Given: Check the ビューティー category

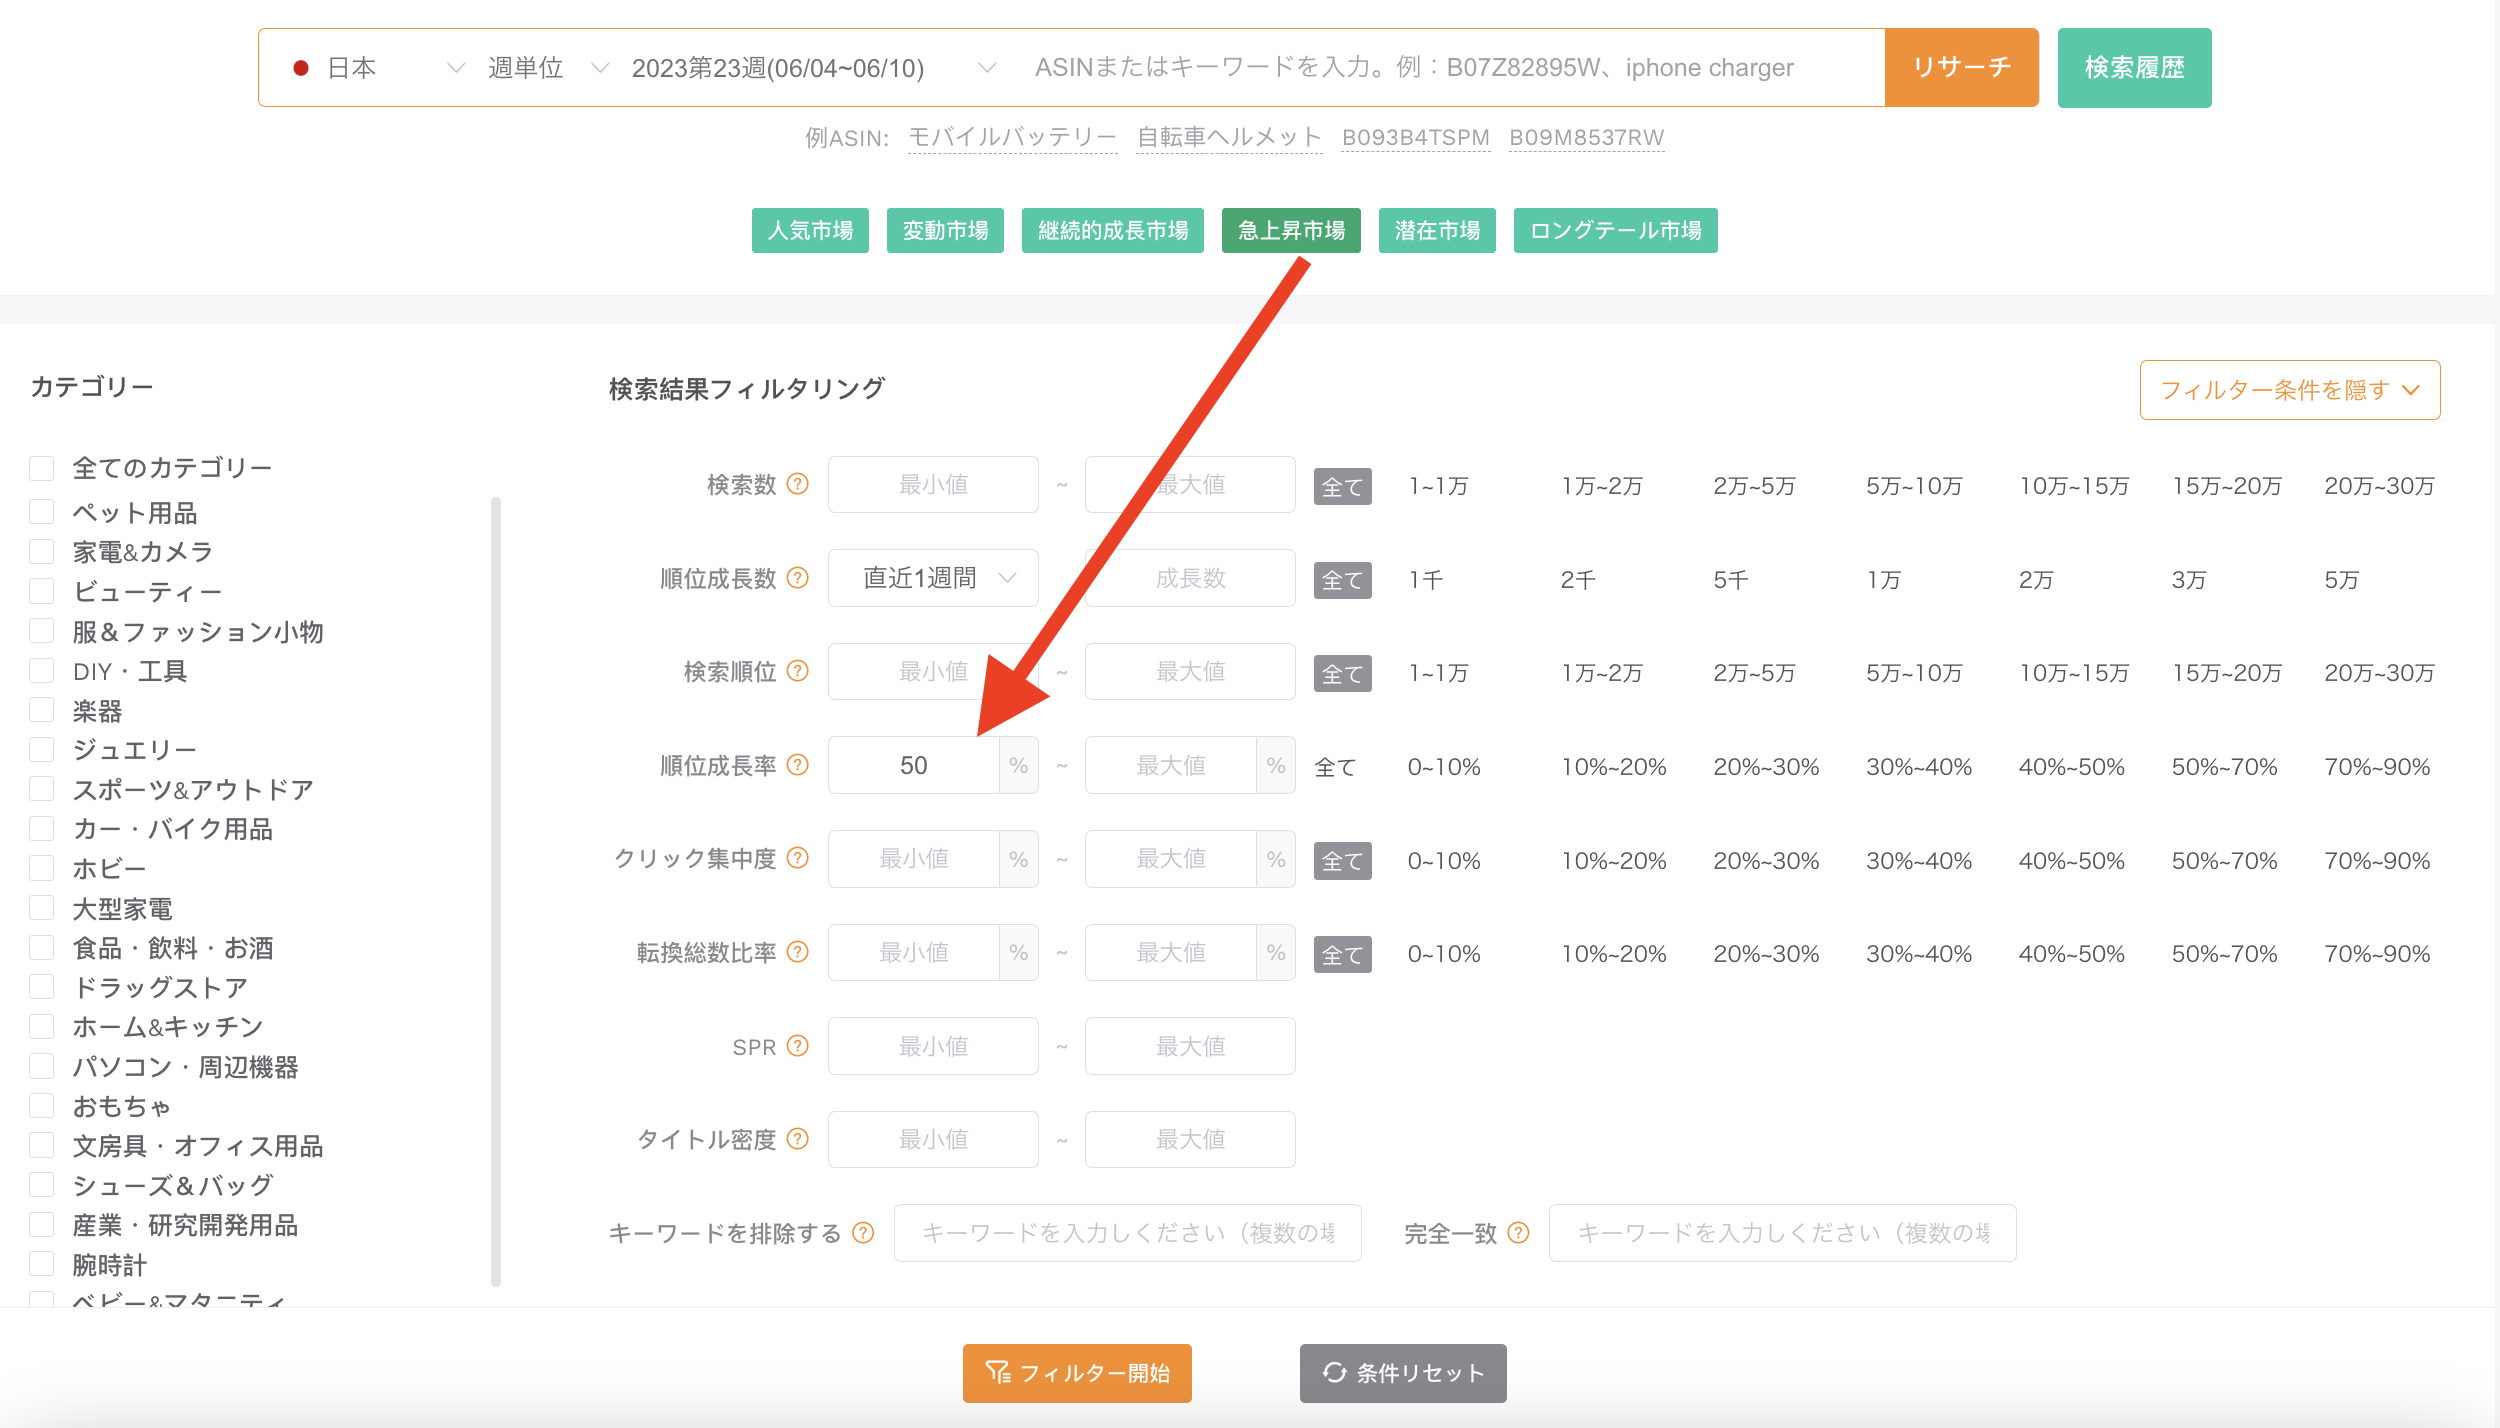Looking at the screenshot, I should (x=42, y=591).
